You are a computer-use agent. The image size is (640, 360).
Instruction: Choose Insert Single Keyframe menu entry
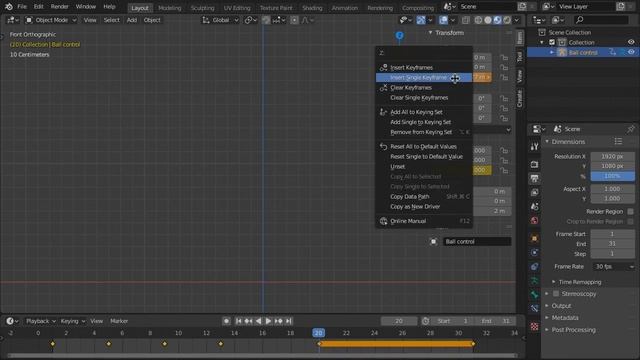point(424,78)
